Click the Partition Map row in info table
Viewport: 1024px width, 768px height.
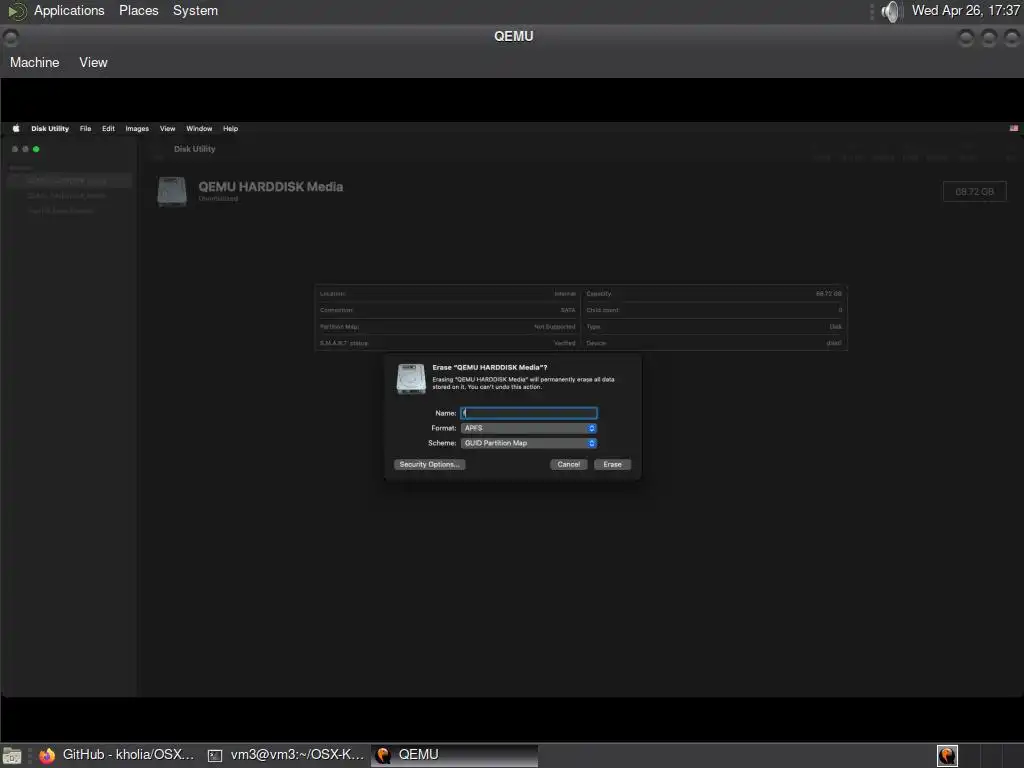tap(448, 327)
